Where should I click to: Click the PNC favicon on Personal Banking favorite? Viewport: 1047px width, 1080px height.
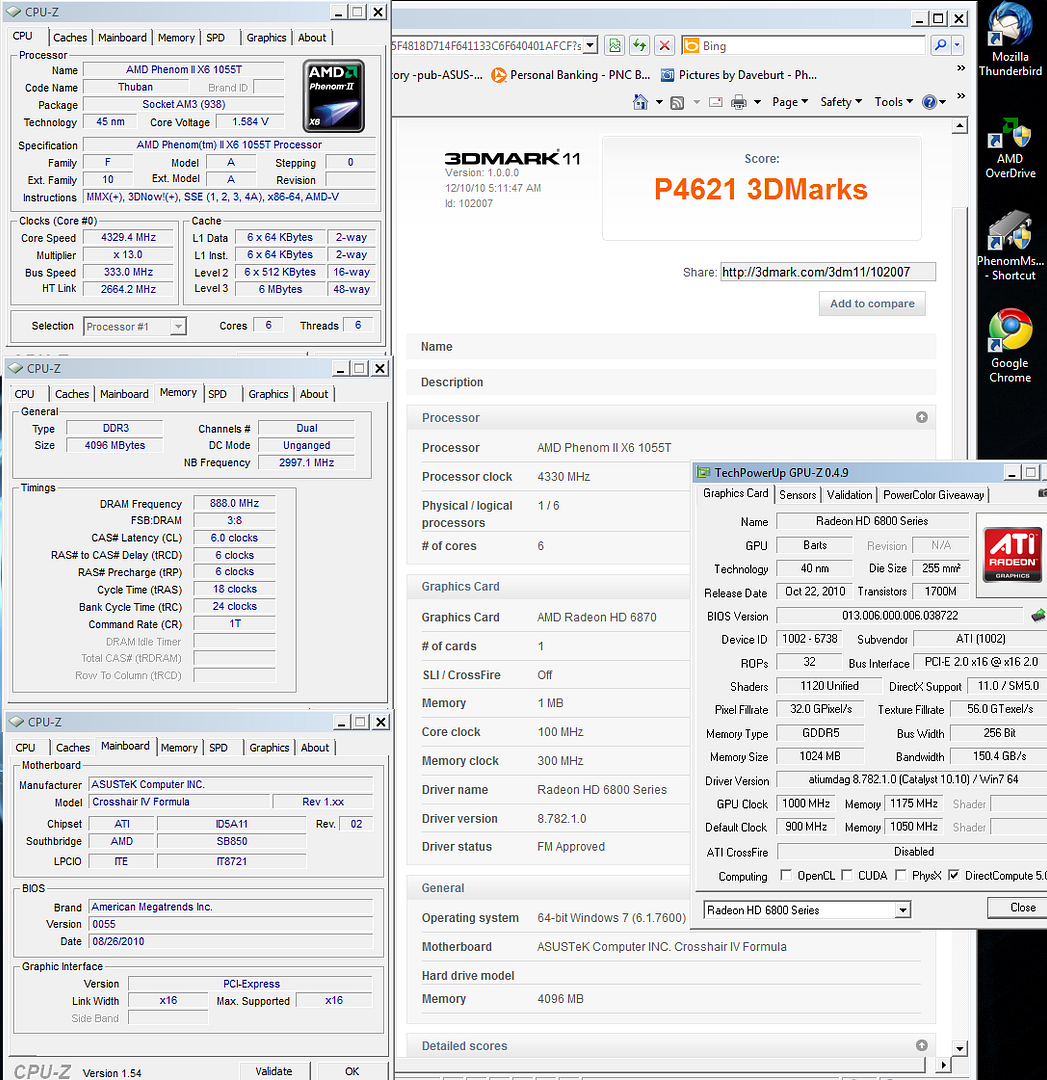coord(498,75)
